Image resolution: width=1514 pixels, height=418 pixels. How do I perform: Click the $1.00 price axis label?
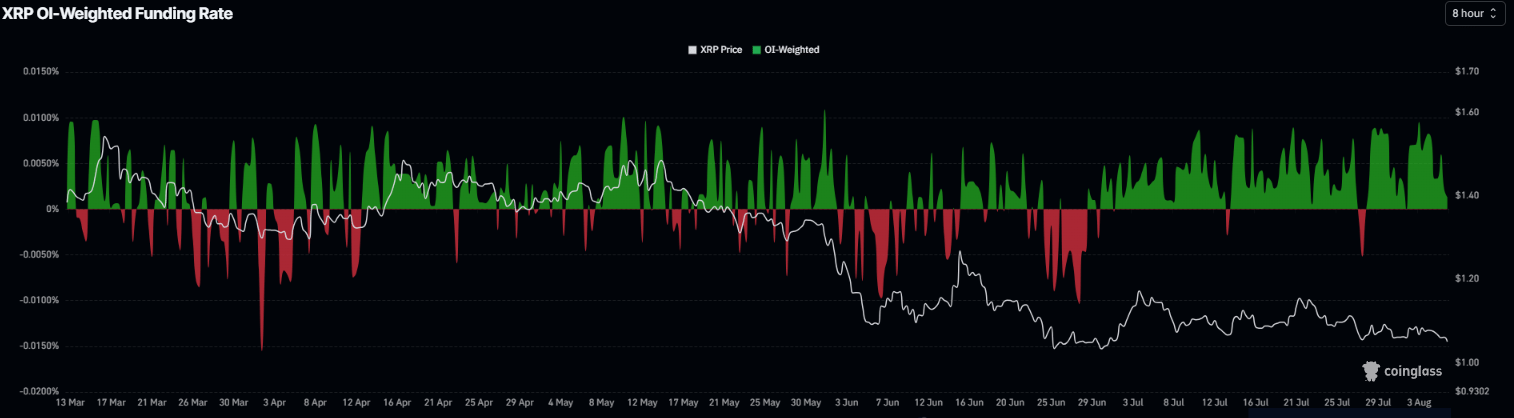coord(1468,362)
